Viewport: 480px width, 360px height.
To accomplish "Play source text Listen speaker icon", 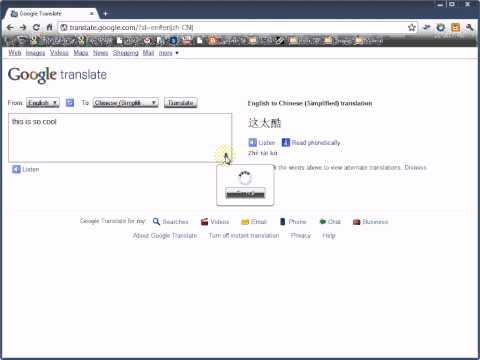I will pyautogui.click(x=16, y=169).
